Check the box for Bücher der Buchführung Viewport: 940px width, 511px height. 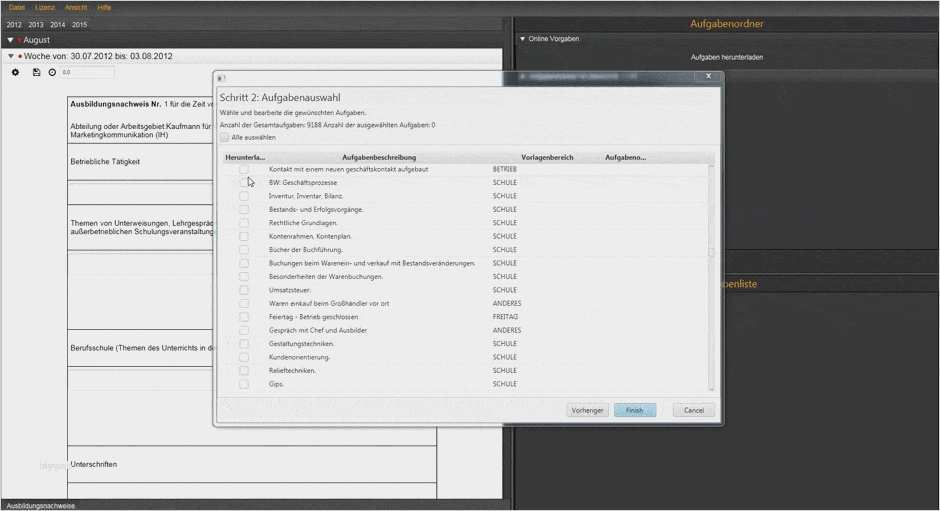[x=244, y=250]
